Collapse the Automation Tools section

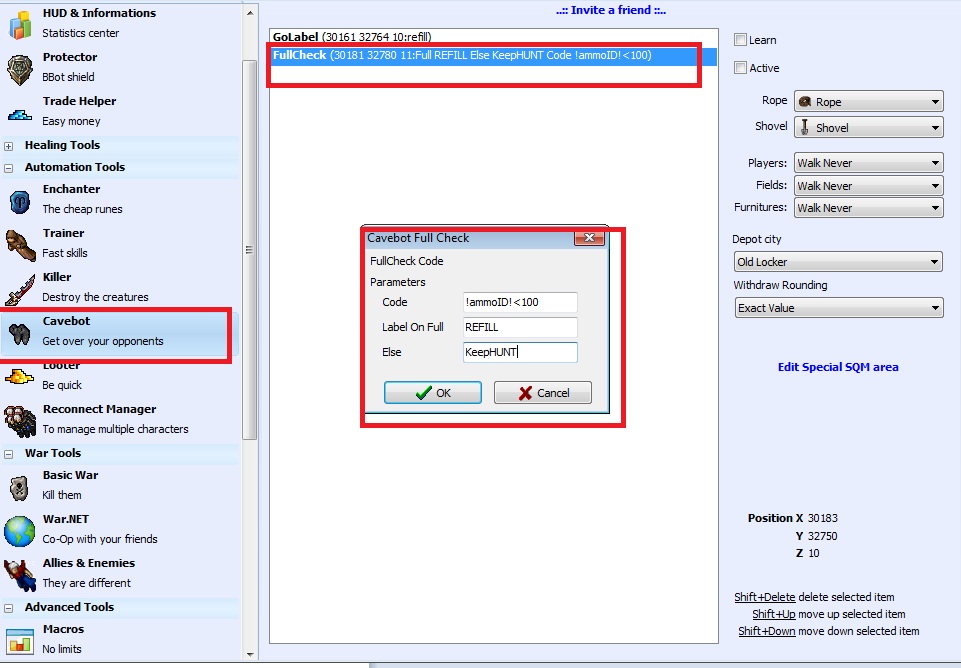click(9, 168)
